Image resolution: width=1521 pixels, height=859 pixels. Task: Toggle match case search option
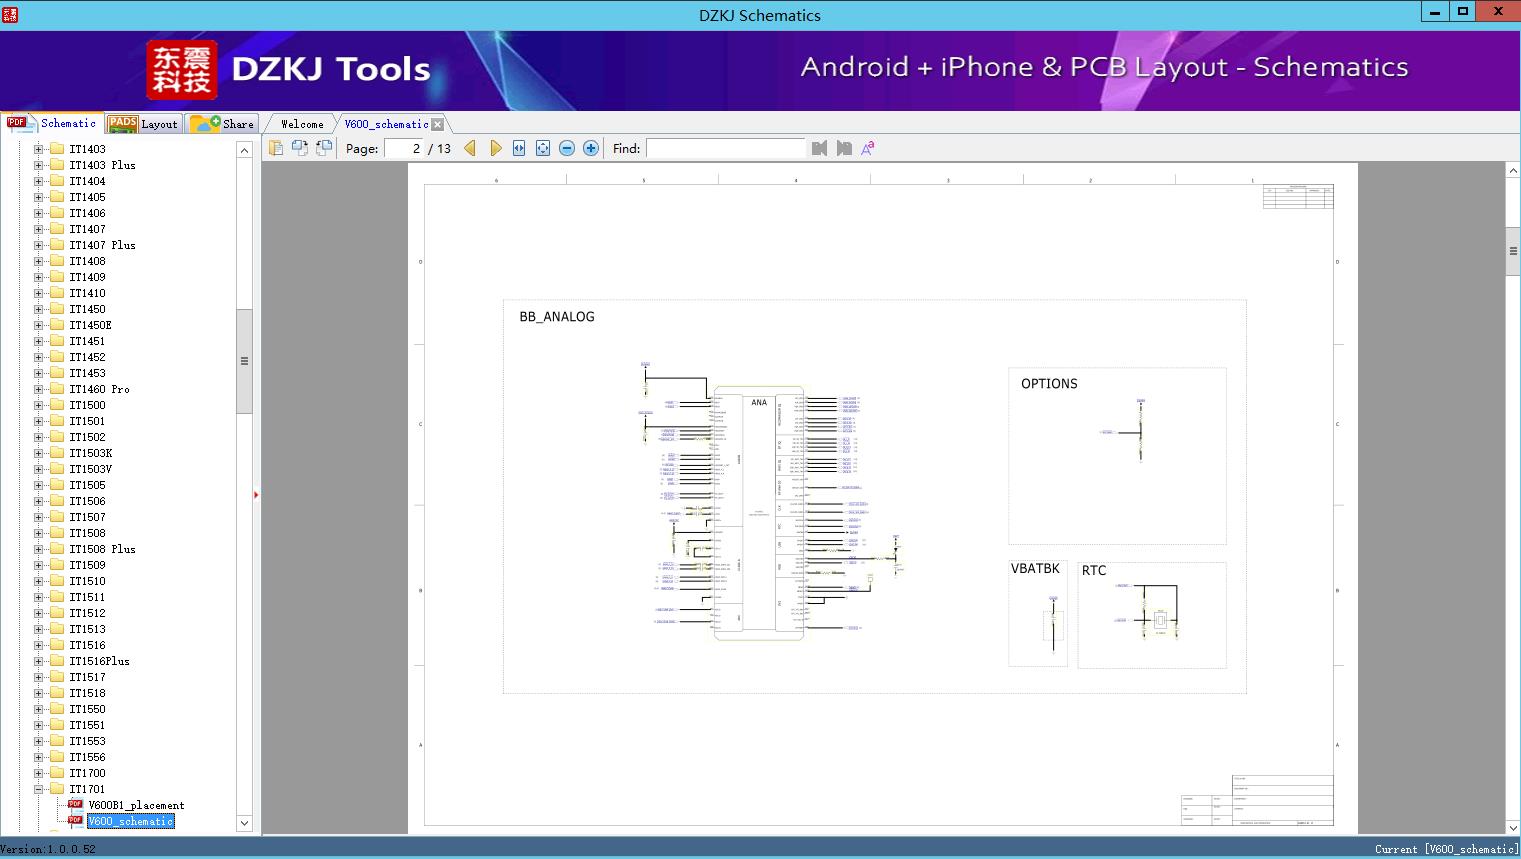tap(868, 148)
